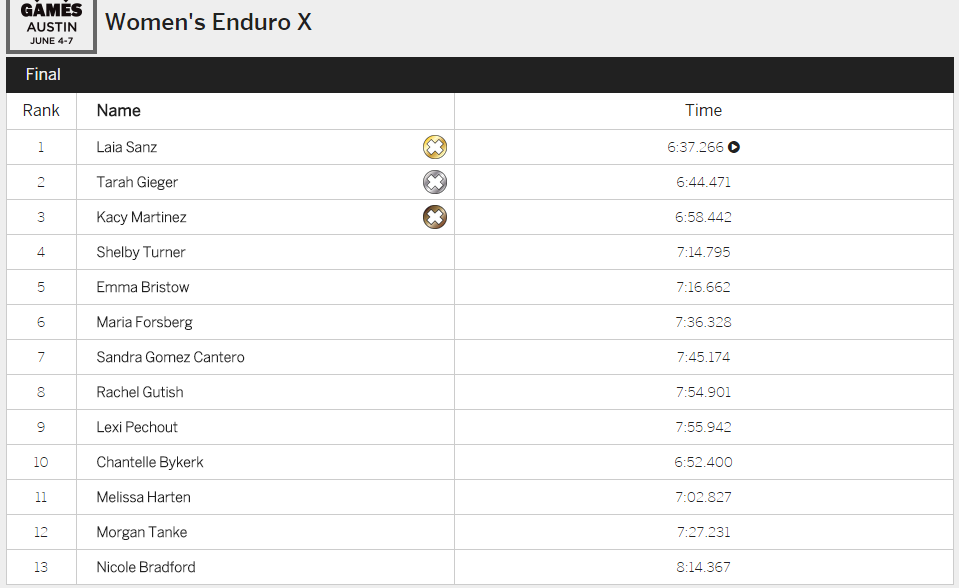The image size is (959, 588).
Task: Click Chantelle Bykerk's time 6:52.400
Action: [703, 462]
